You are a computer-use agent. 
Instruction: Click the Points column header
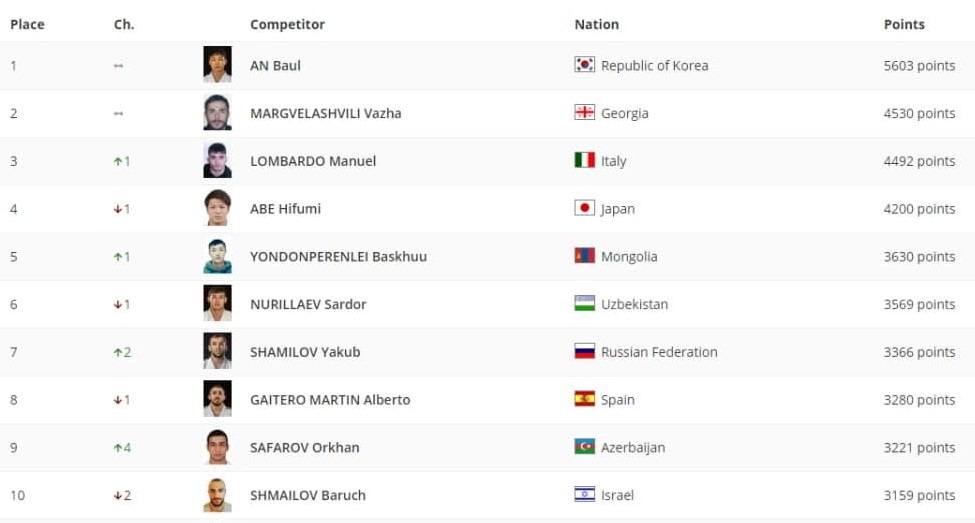click(904, 24)
